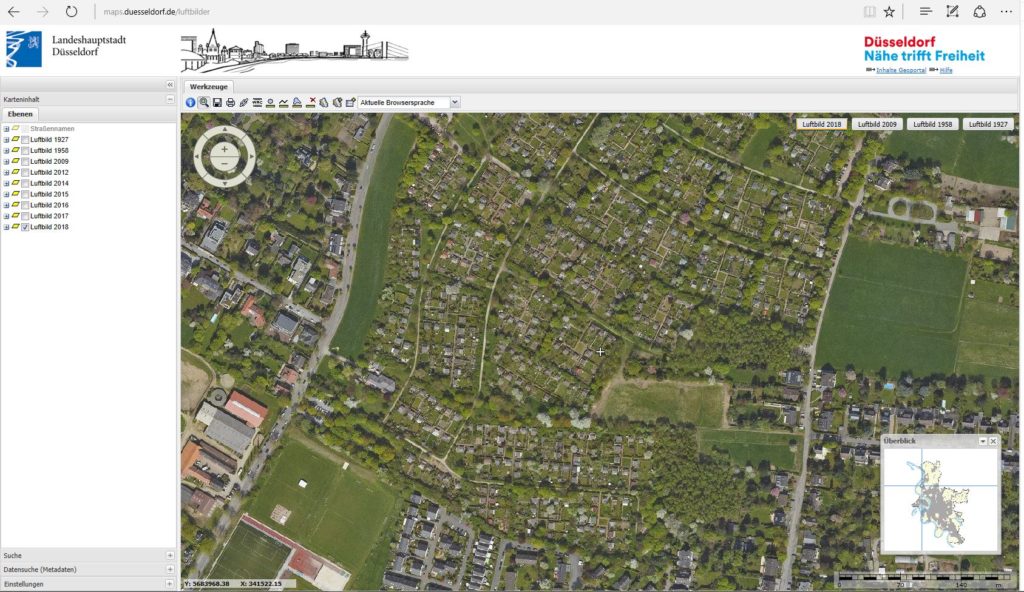Select the red X delete measurement icon

point(311,103)
